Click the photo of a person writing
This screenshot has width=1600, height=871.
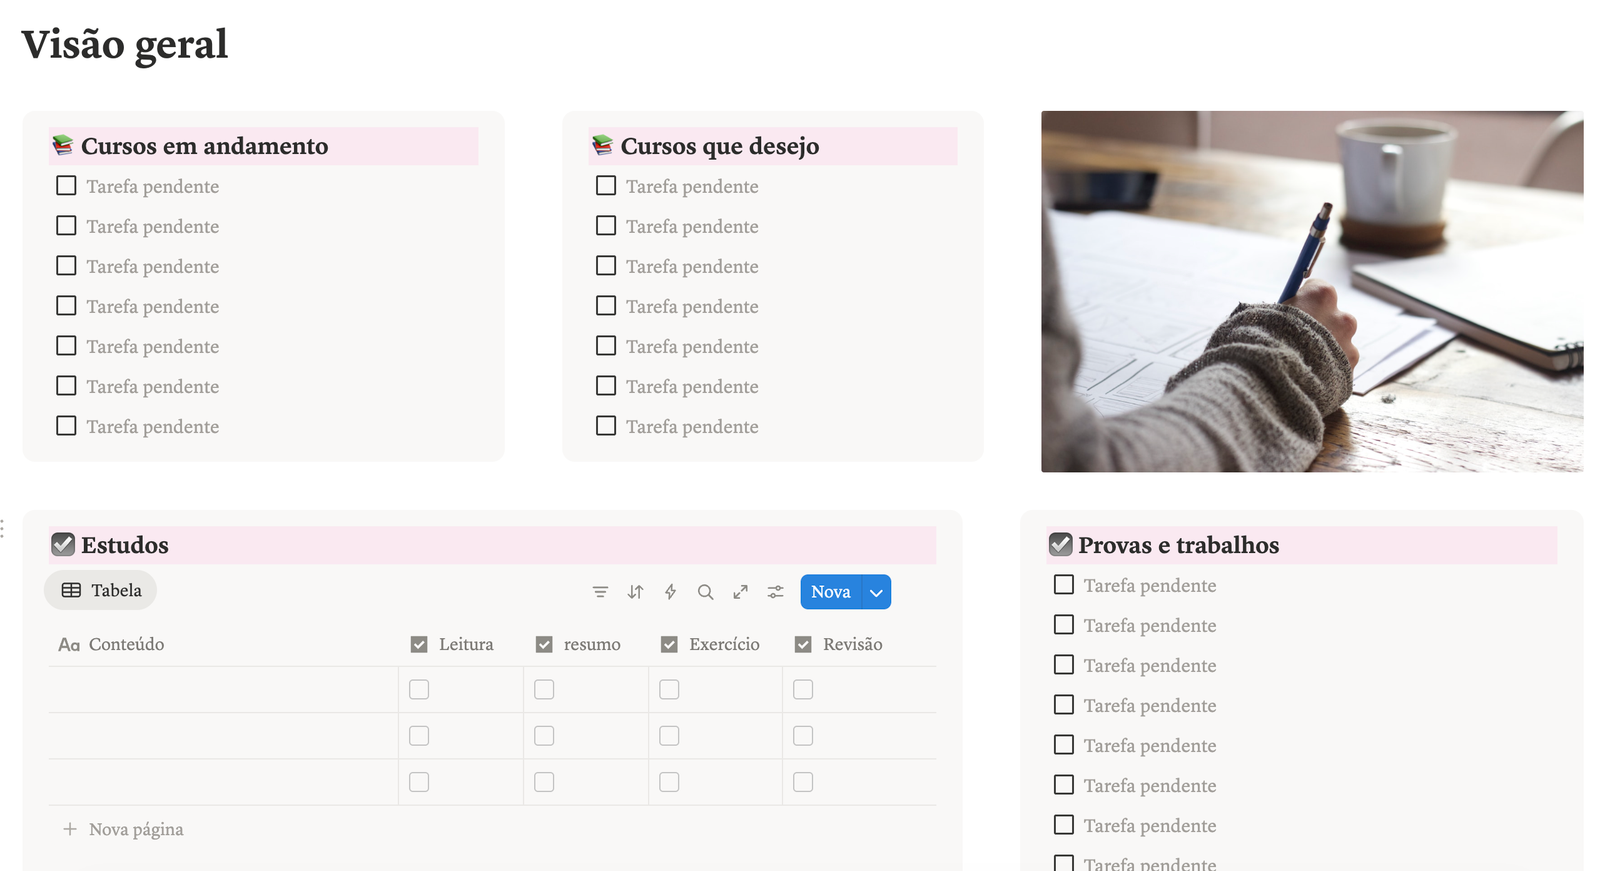pos(1311,291)
